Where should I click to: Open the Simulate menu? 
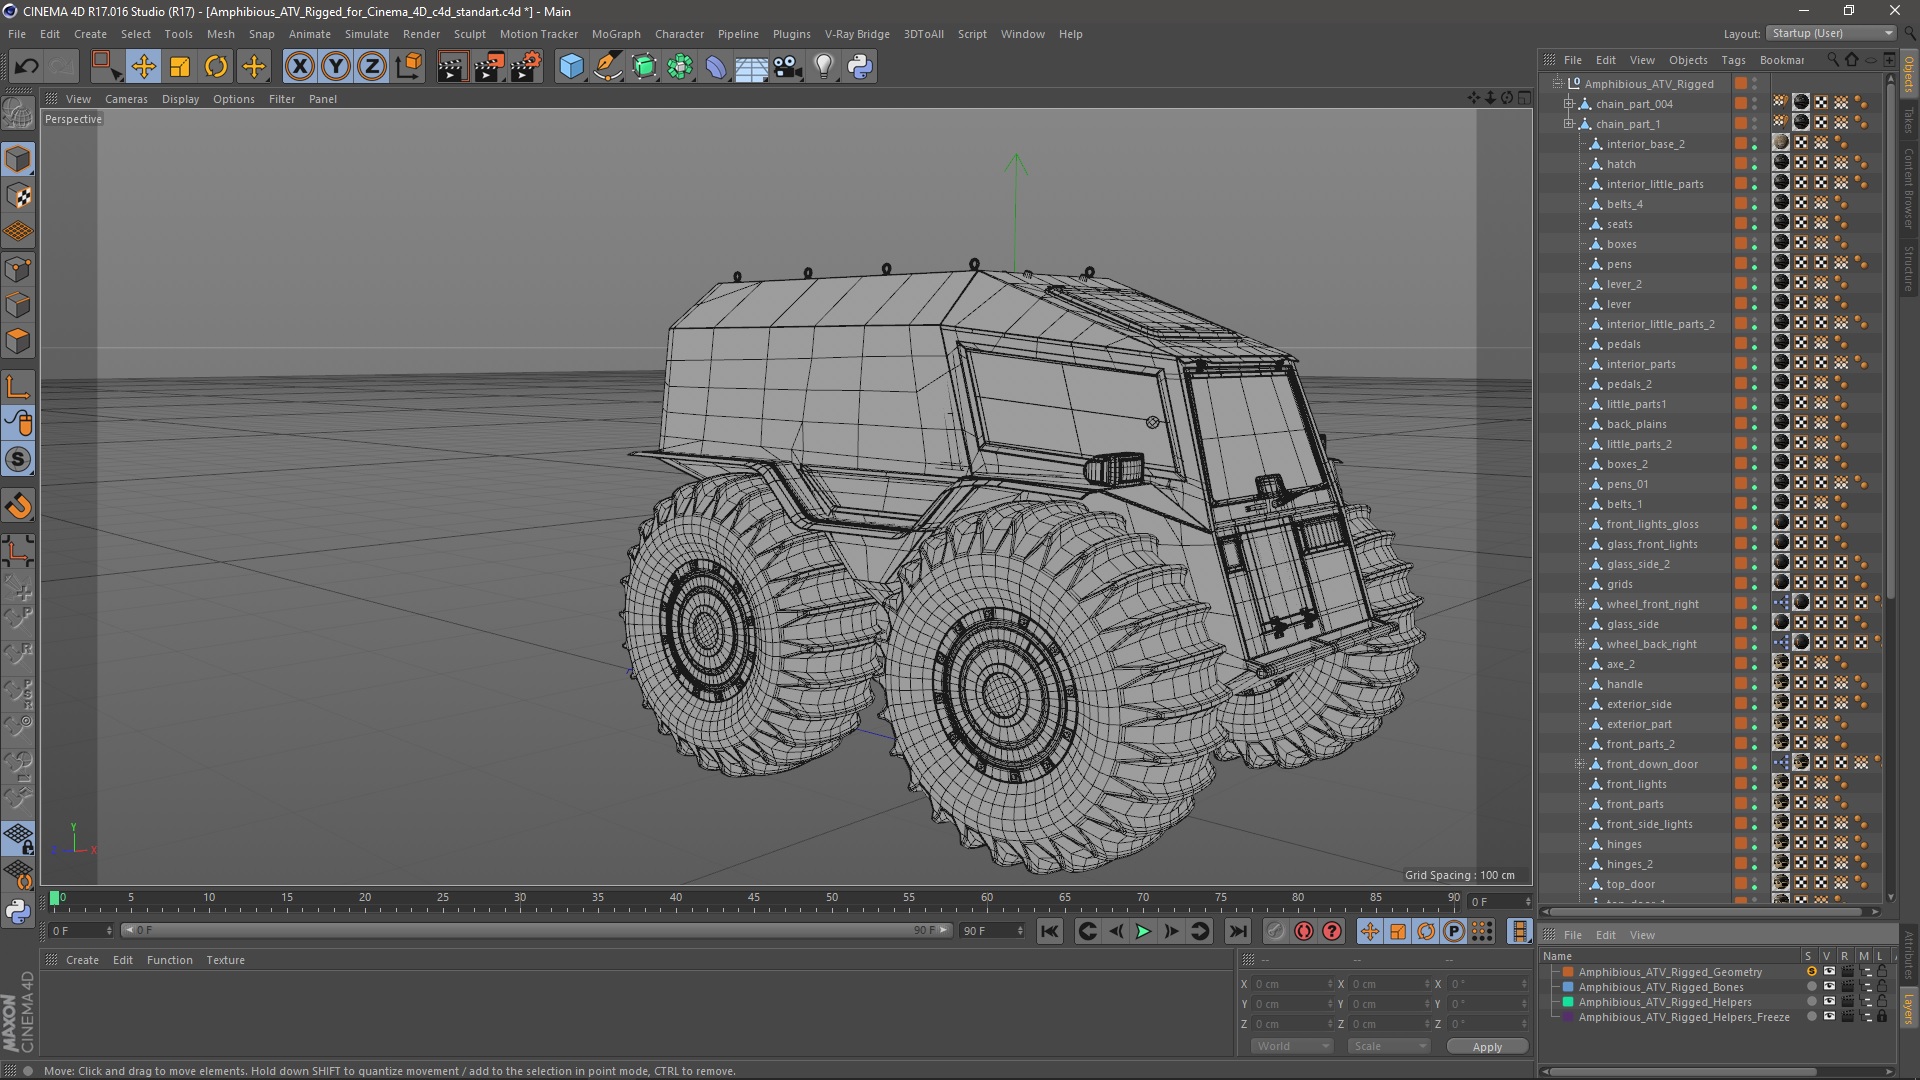click(366, 34)
